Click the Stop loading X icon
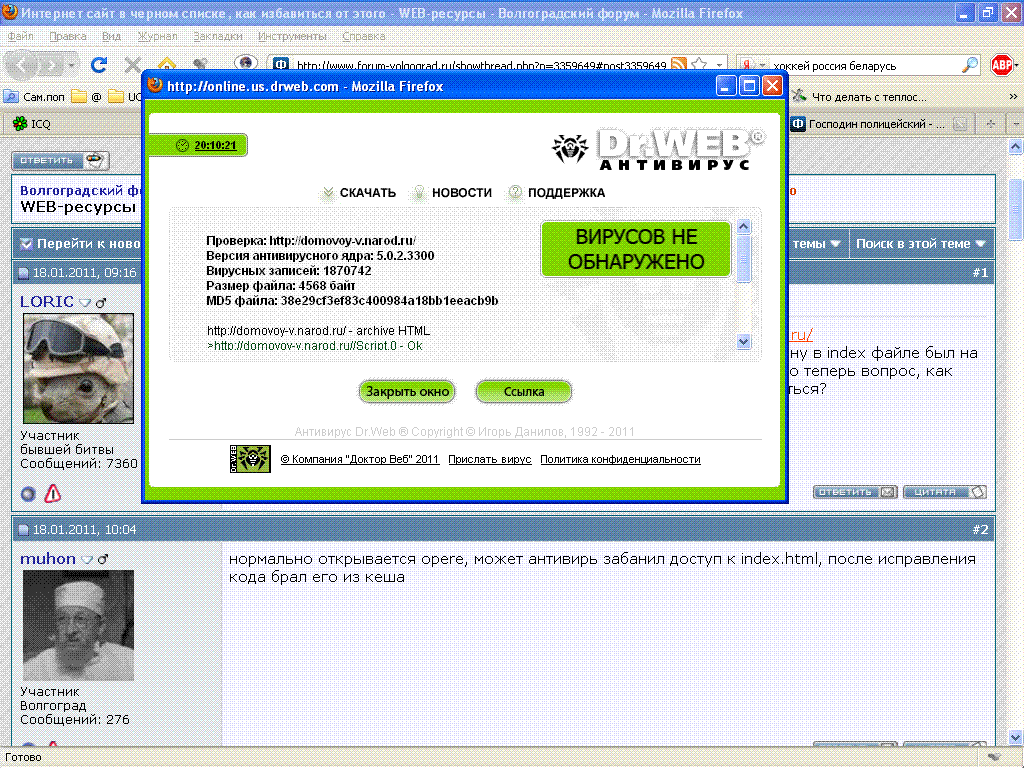The width and height of the screenshot is (1024, 768). coord(133,65)
